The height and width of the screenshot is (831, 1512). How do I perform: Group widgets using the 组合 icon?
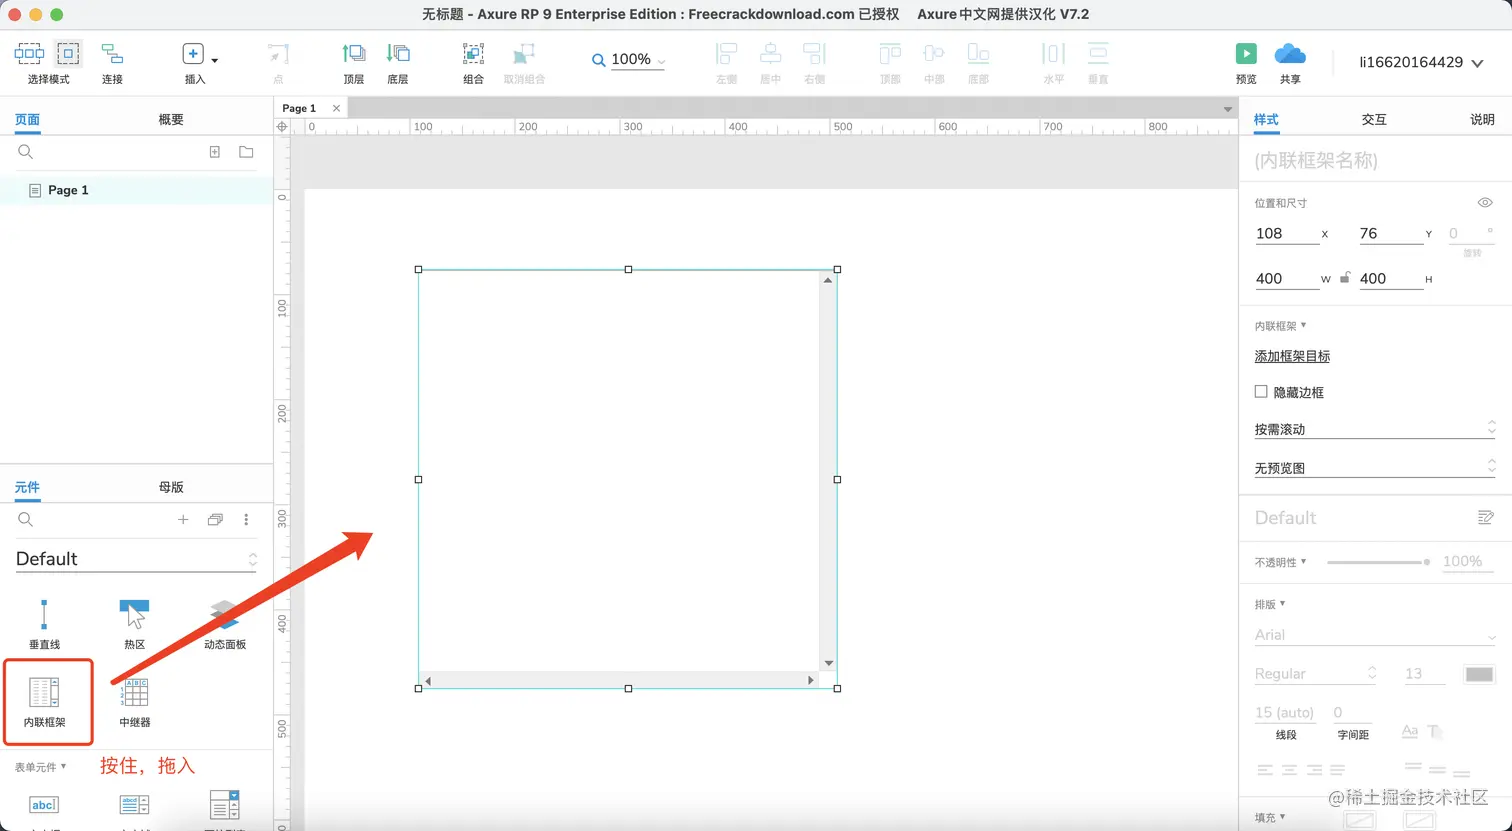point(473,54)
